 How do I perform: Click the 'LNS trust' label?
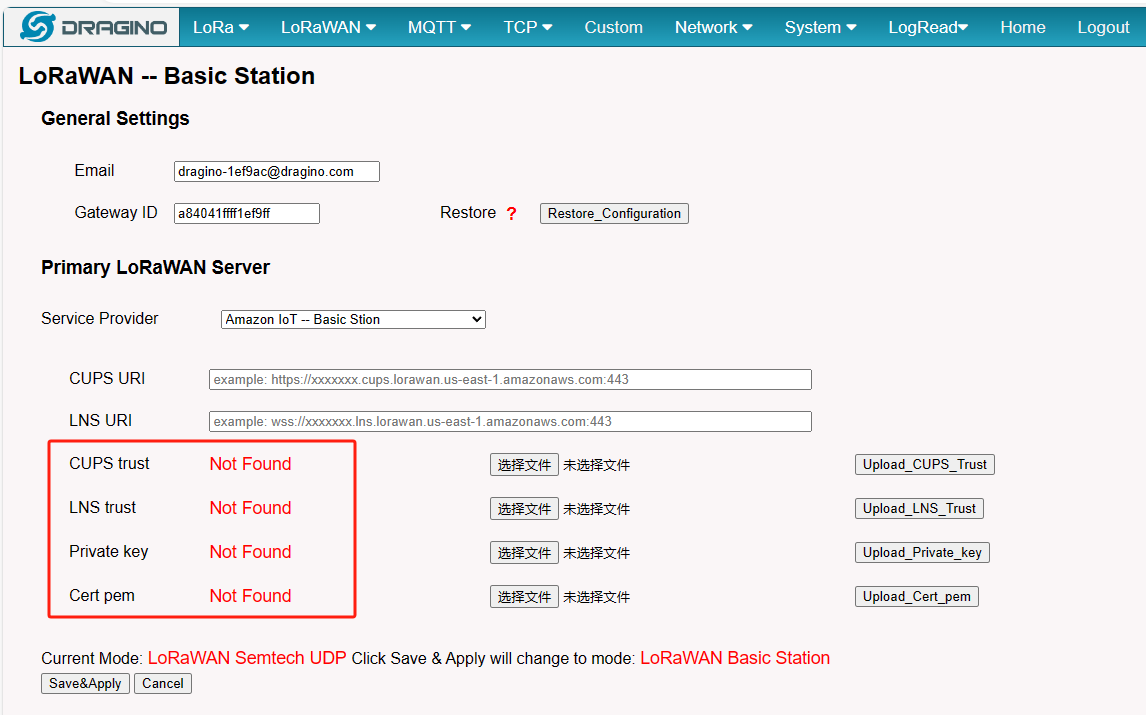click(x=102, y=507)
